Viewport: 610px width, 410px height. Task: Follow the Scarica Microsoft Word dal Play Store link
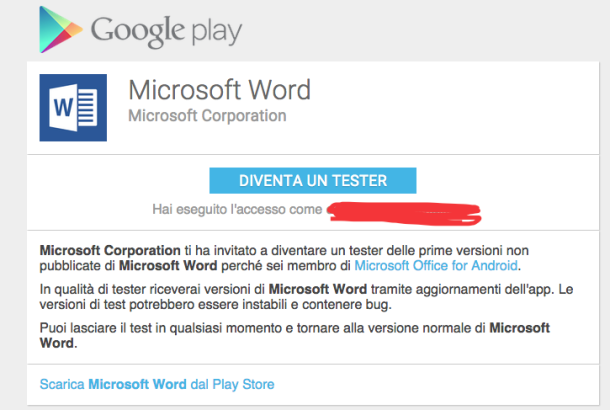(x=156, y=384)
